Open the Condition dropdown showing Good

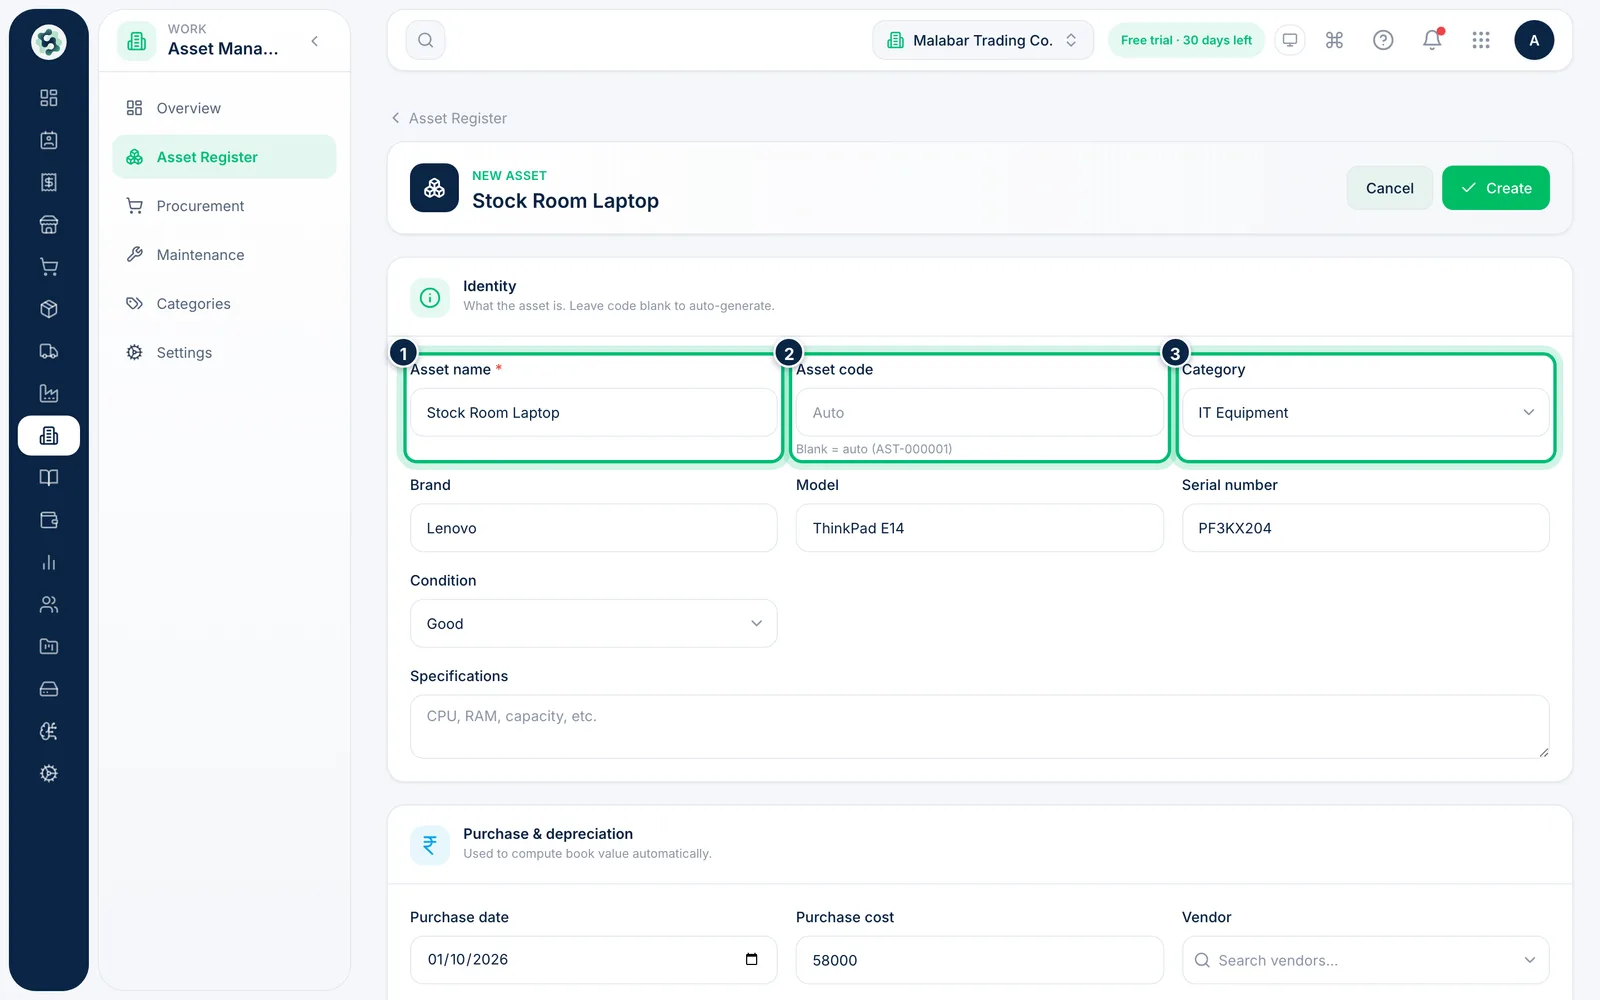[593, 623]
